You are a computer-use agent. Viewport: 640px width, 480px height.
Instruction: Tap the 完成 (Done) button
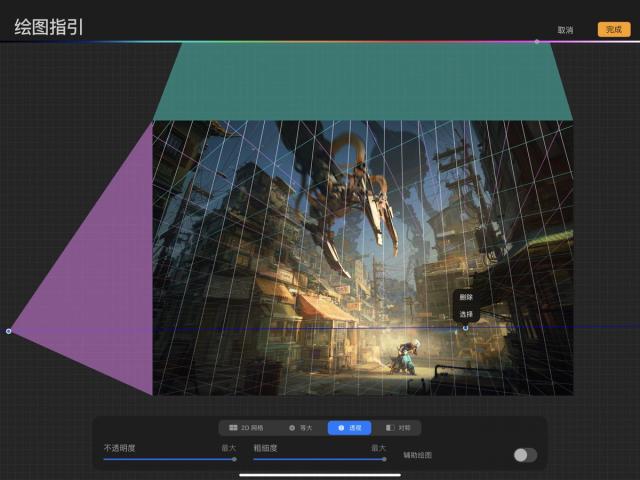[x=614, y=30]
